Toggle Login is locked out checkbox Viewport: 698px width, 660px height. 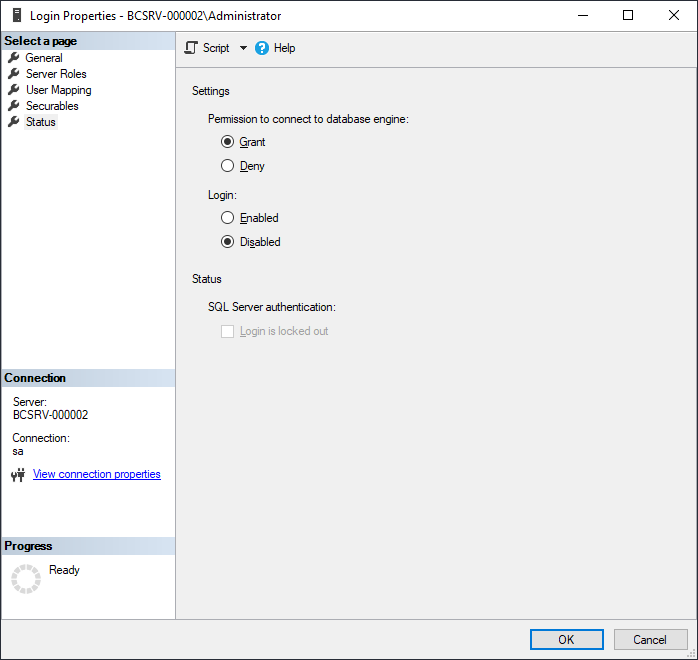tap(227, 331)
